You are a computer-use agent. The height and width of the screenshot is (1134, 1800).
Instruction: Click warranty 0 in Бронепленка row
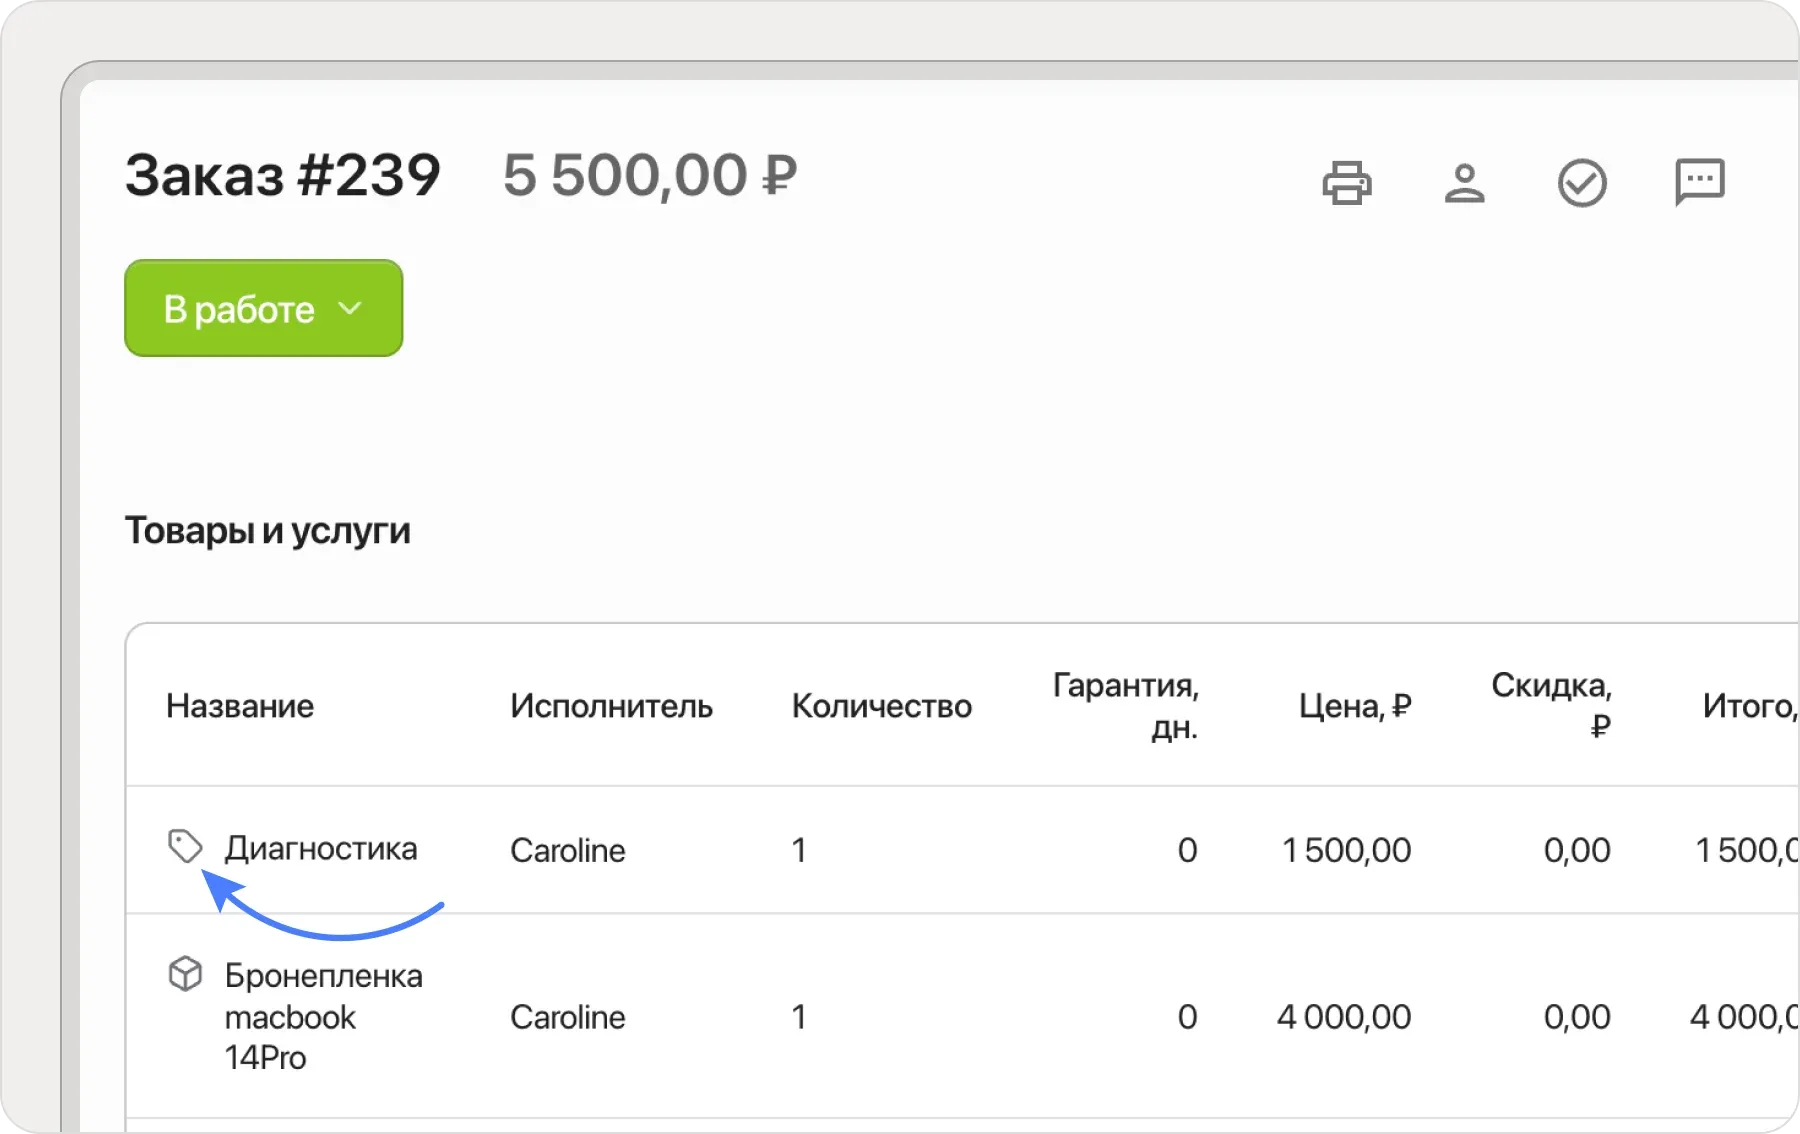coord(1187,1017)
